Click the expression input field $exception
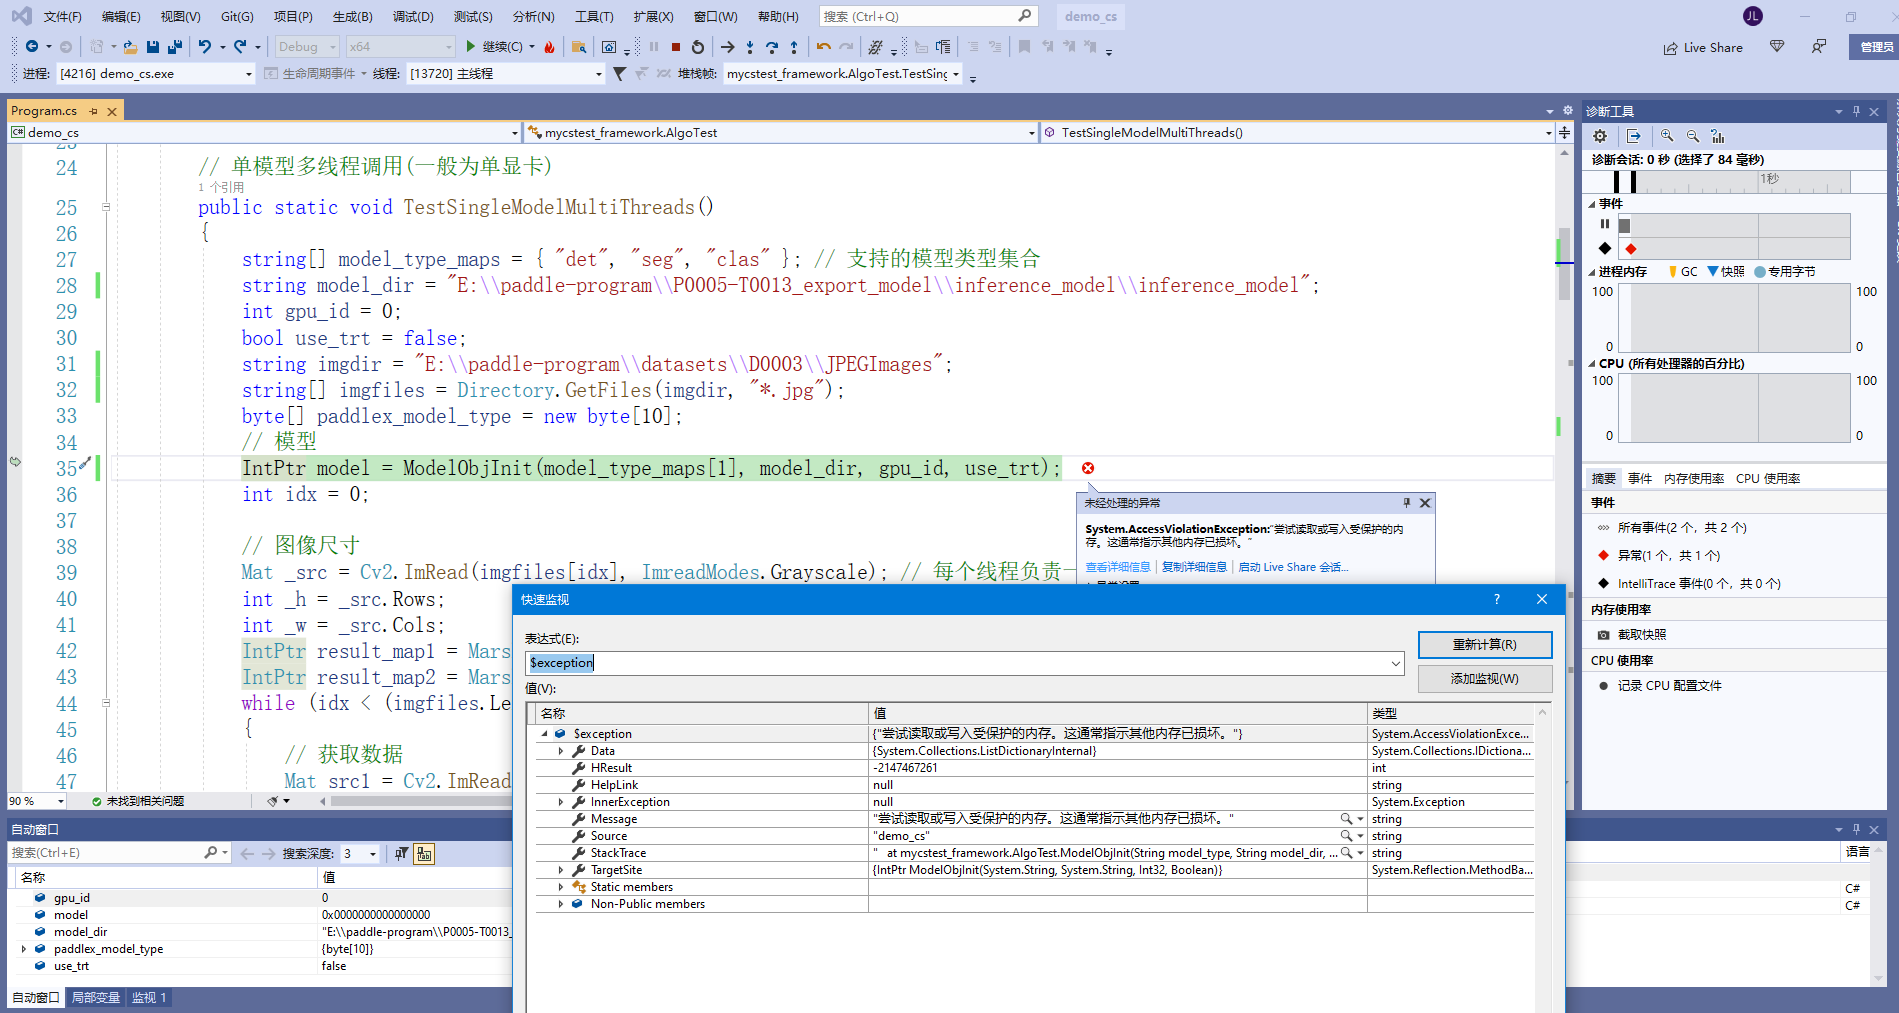The width and height of the screenshot is (1899, 1013). (965, 663)
